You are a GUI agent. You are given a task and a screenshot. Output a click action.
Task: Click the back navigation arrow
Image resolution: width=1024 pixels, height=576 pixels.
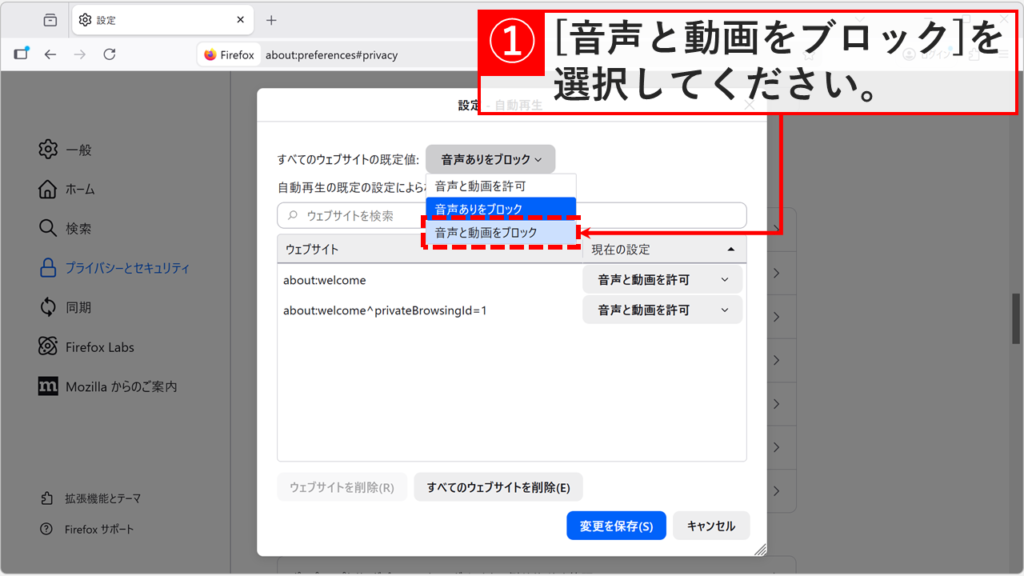pyautogui.click(x=51, y=54)
